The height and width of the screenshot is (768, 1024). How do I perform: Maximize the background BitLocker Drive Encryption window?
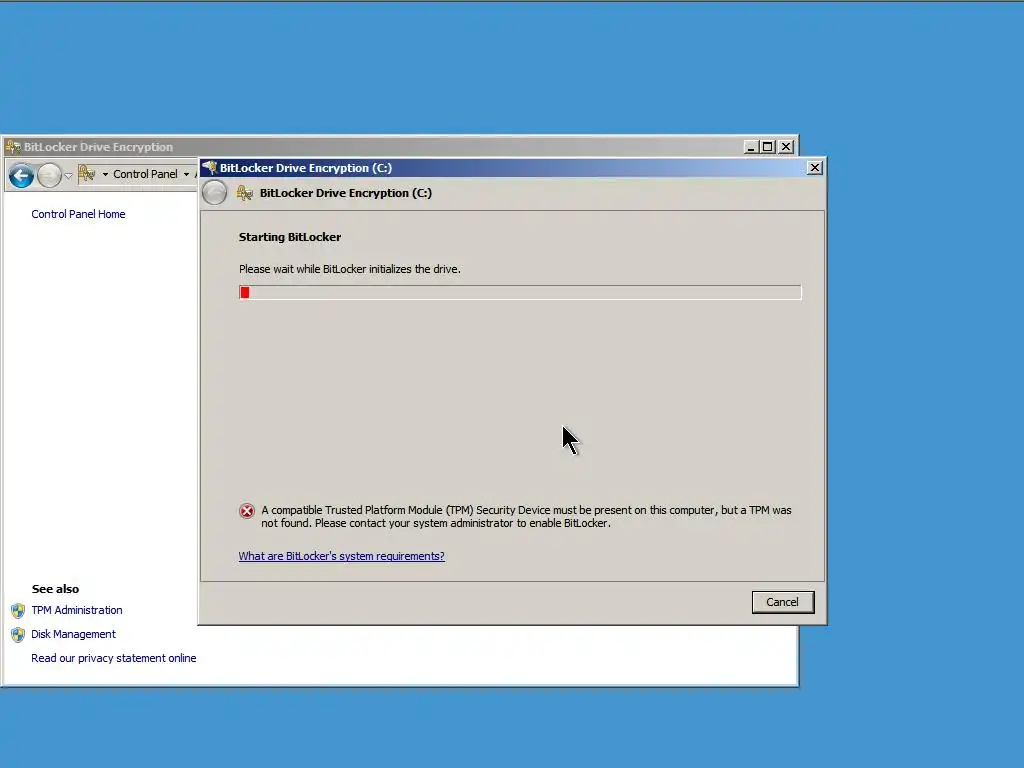(x=768, y=147)
